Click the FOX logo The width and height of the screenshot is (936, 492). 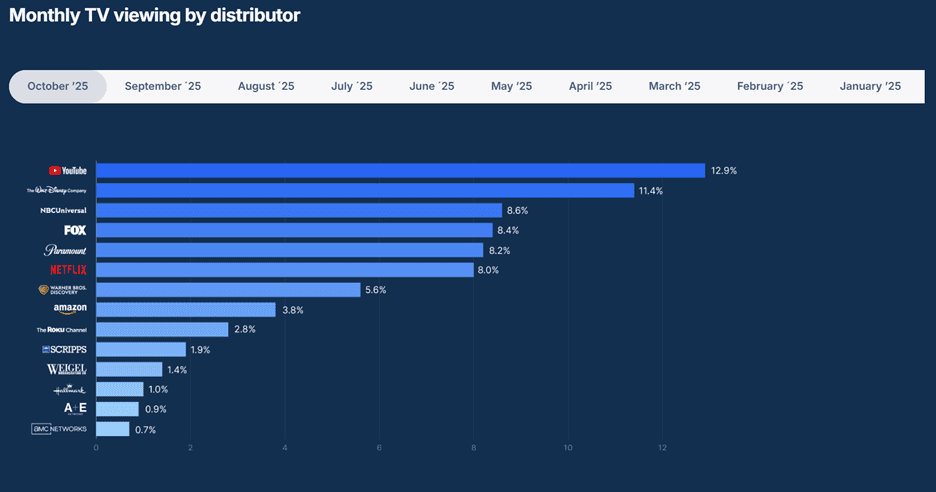click(75, 230)
